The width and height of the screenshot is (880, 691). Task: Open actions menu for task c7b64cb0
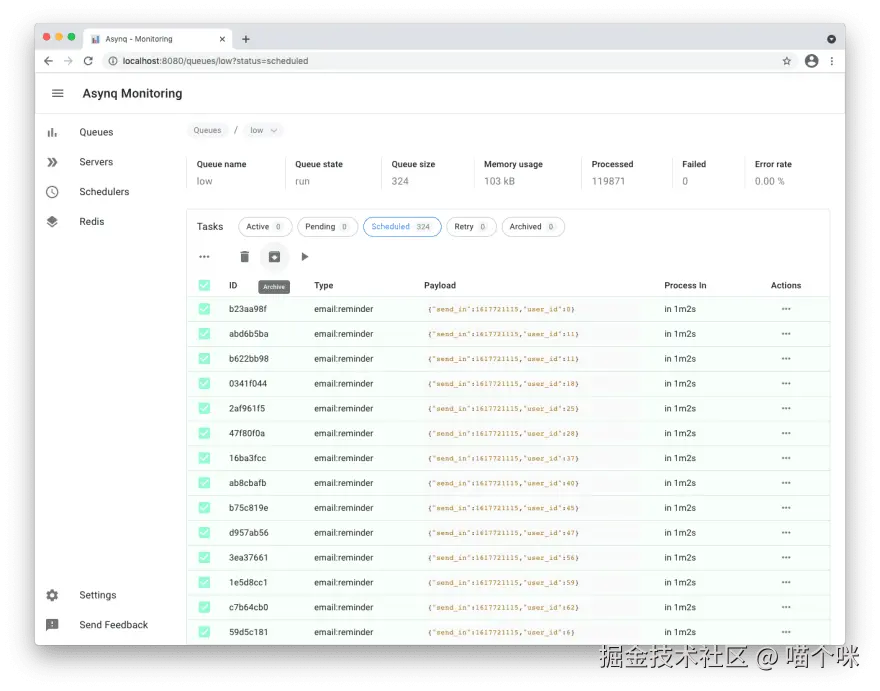pyautogui.click(x=786, y=607)
